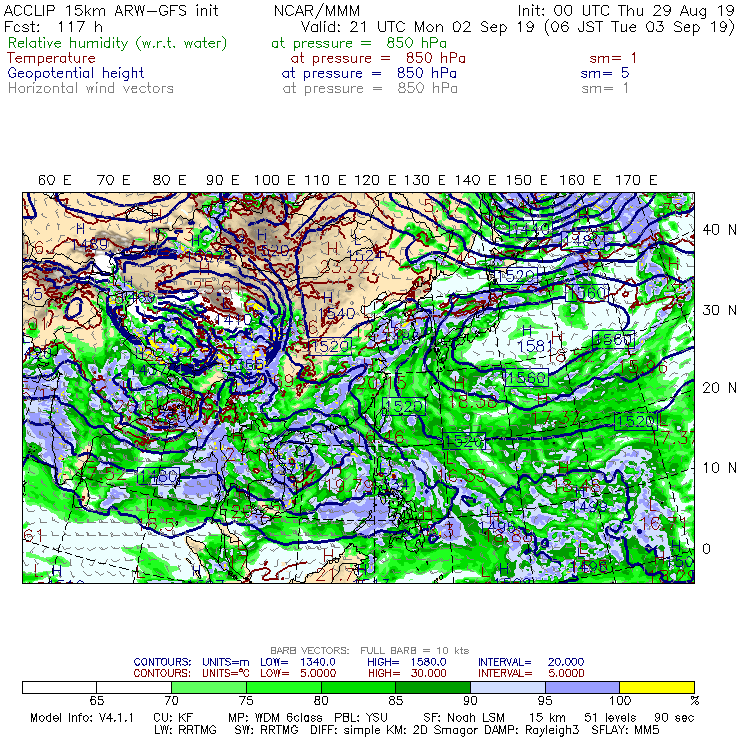Click the '0' equator latitude label
Image resolution: width=740 pixels, height=740 pixels.
pyautogui.click(x=706, y=549)
